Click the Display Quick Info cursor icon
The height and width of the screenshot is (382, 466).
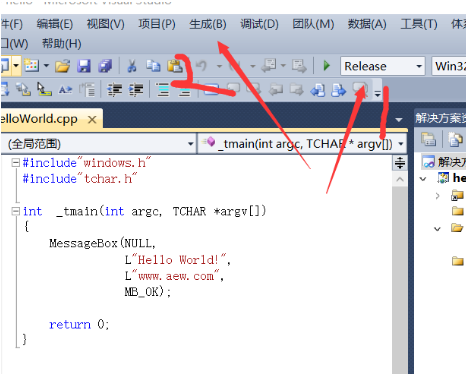(43, 90)
